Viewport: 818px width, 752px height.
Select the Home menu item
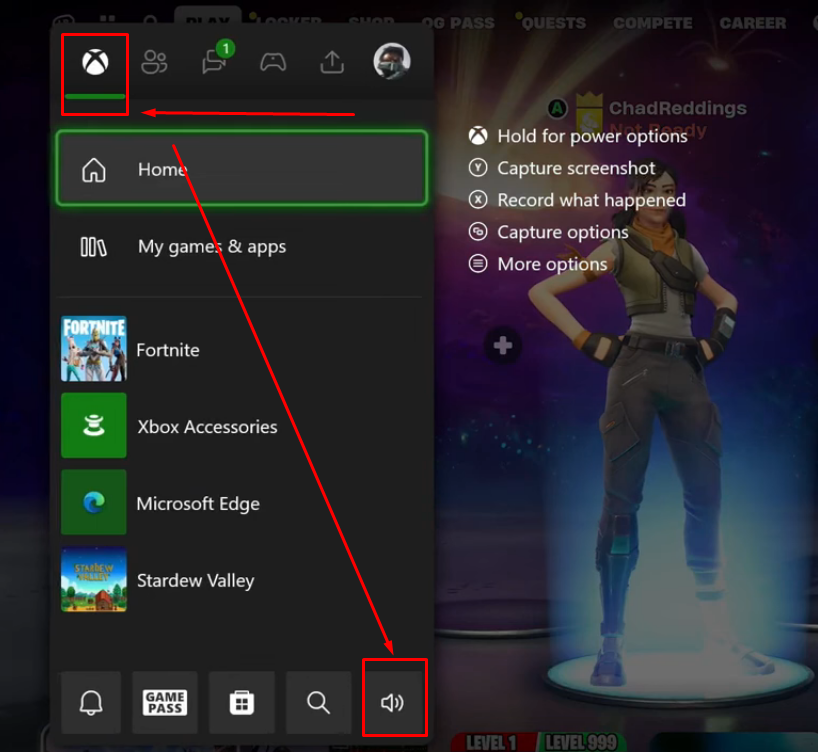point(242,168)
